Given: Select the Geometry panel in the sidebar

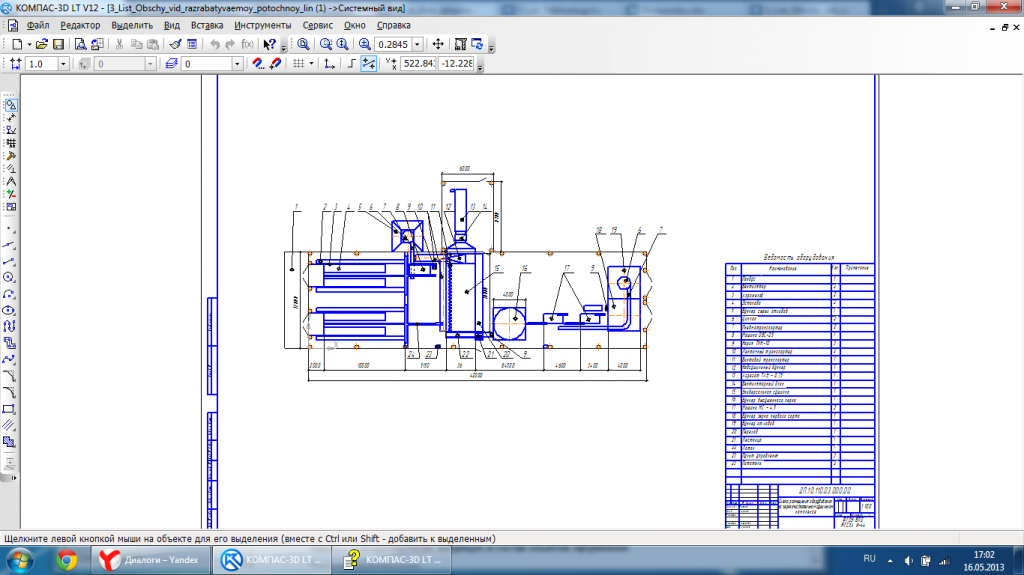Looking at the screenshot, I should click(x=10, y=105).
